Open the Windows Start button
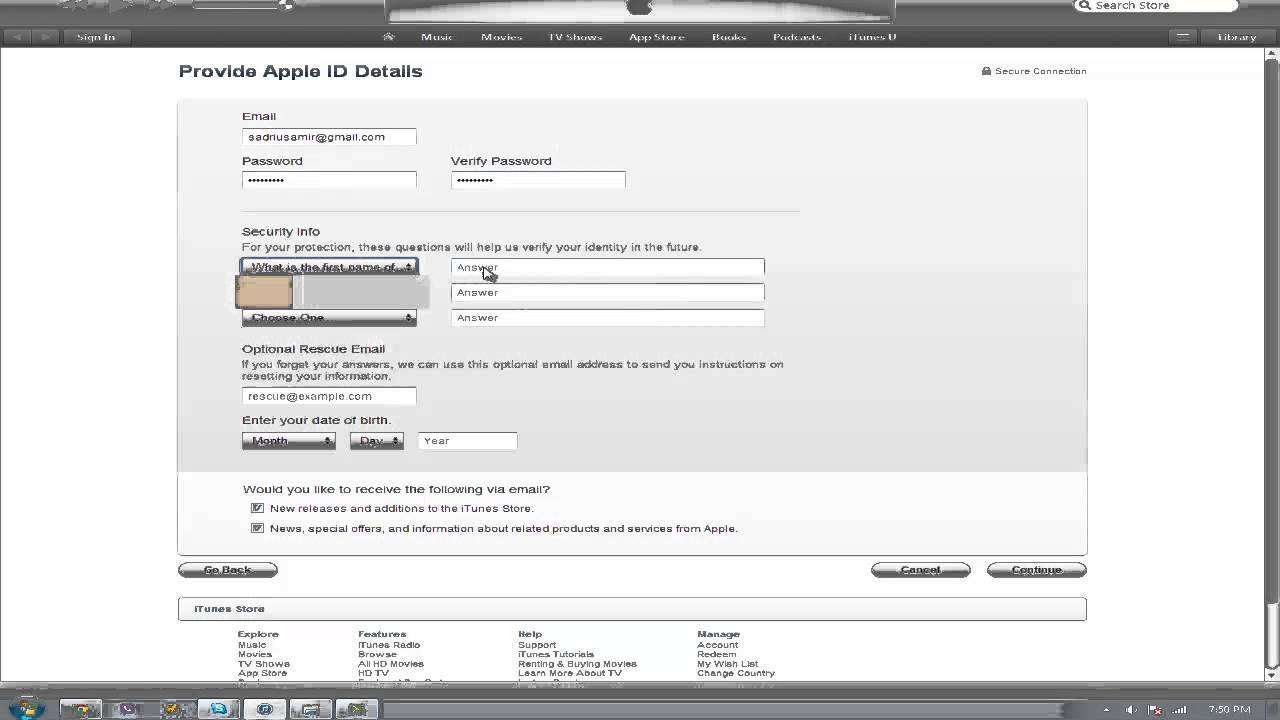Image resolution: width=1280 pixels, height=720 pixels. pyautogui.click(x=25, y=709)
